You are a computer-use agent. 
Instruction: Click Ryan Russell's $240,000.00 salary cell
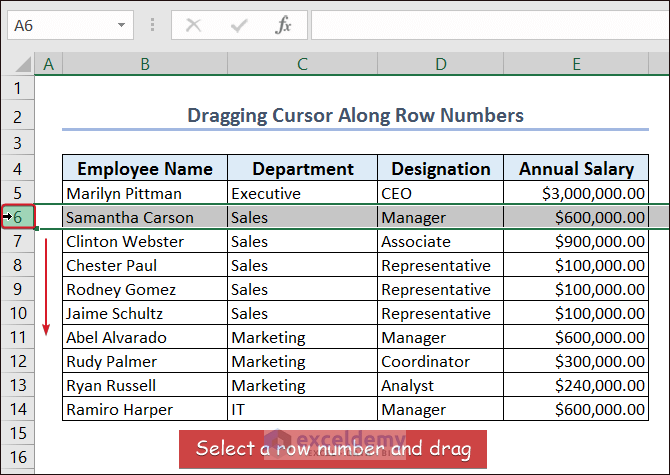click(576, 385)
